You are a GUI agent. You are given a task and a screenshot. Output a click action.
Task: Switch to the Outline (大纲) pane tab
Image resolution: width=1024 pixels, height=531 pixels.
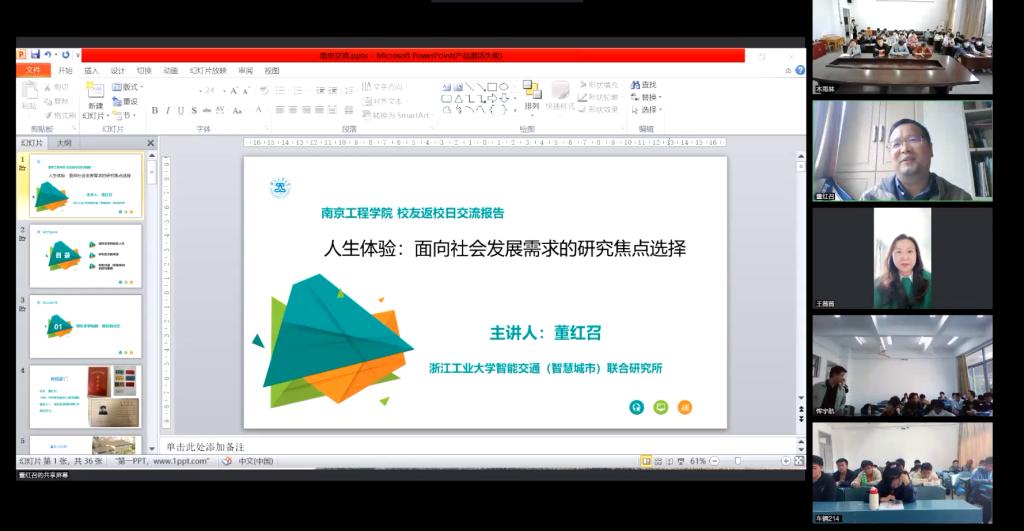pos(63,143)
